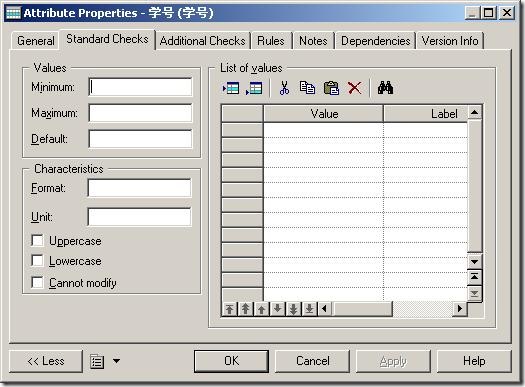
Task: Click the Insert a Row icon
Action: coord(231,88)
